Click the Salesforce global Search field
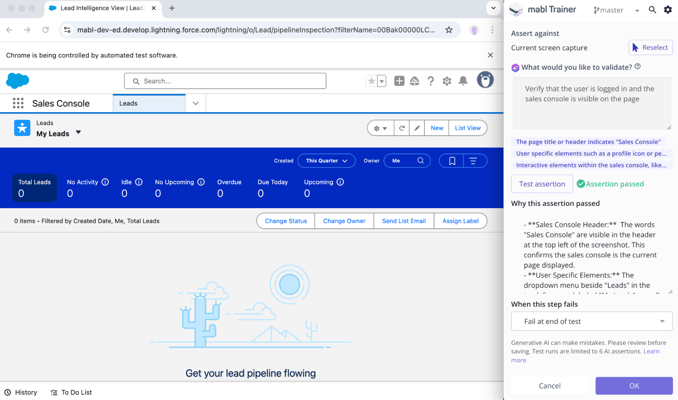The image size is (678, 400). (225, 81)
